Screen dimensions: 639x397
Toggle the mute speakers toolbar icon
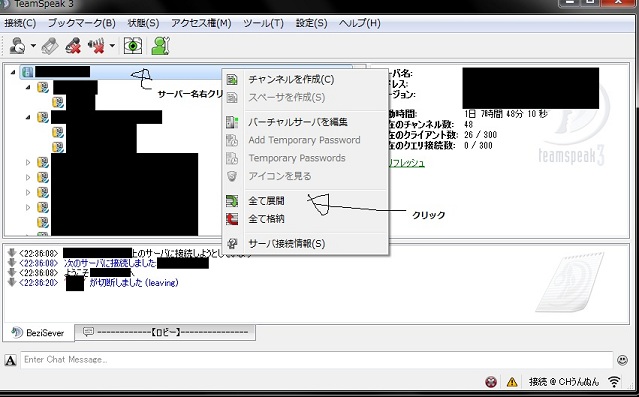[x=96, y=46]
